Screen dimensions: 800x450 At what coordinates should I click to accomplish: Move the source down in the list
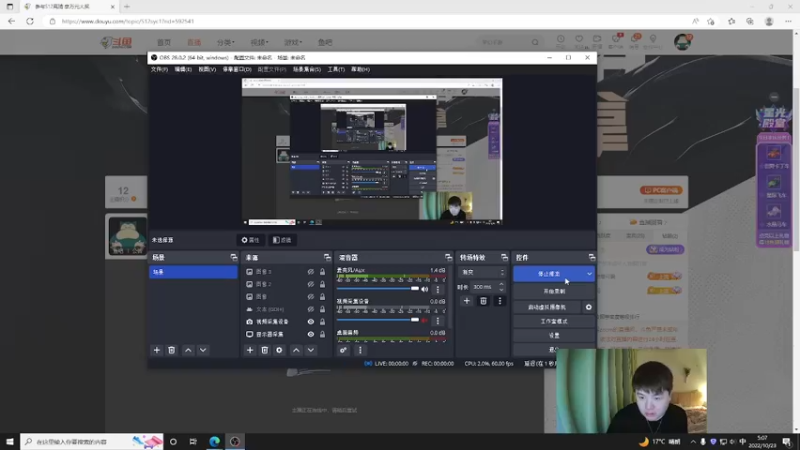pos(311,350)
